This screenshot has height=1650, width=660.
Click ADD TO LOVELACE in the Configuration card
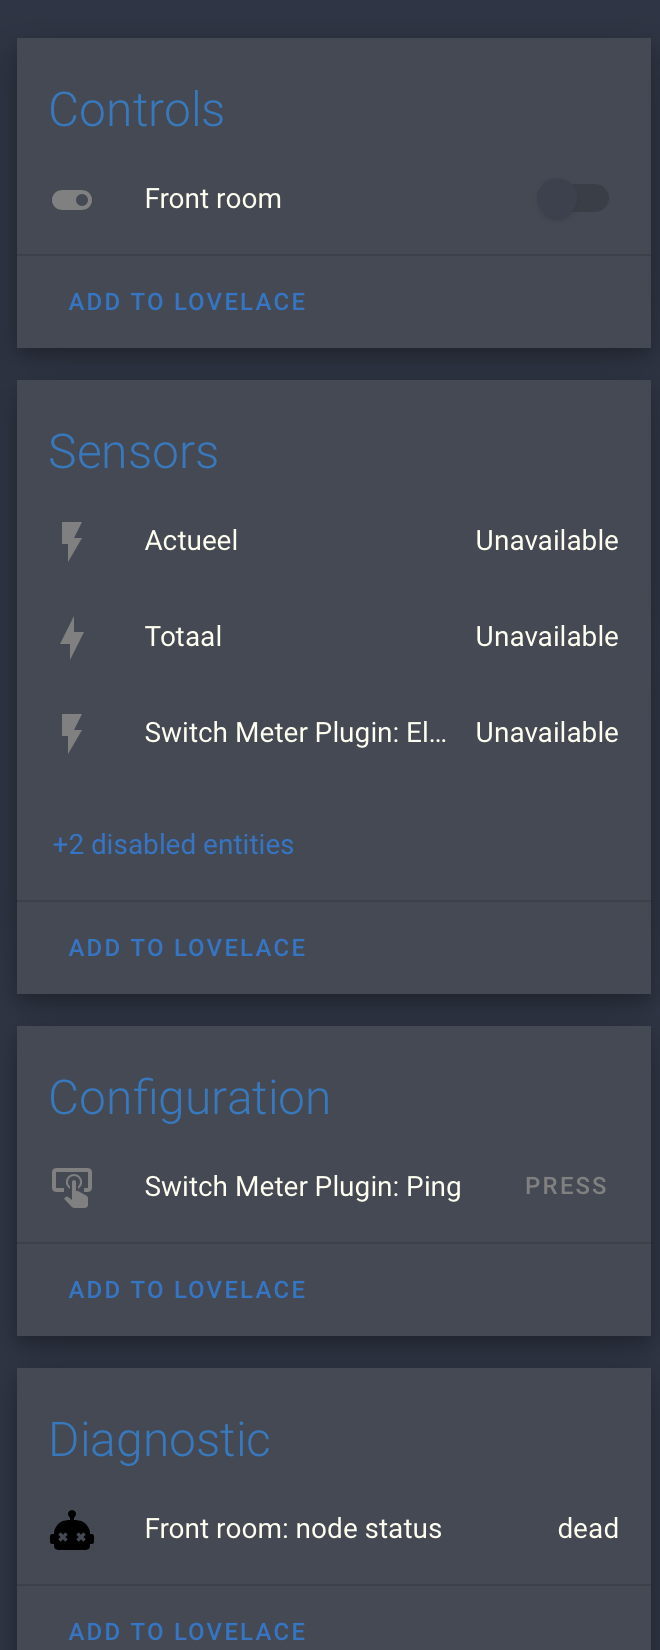pos(187,1290)
